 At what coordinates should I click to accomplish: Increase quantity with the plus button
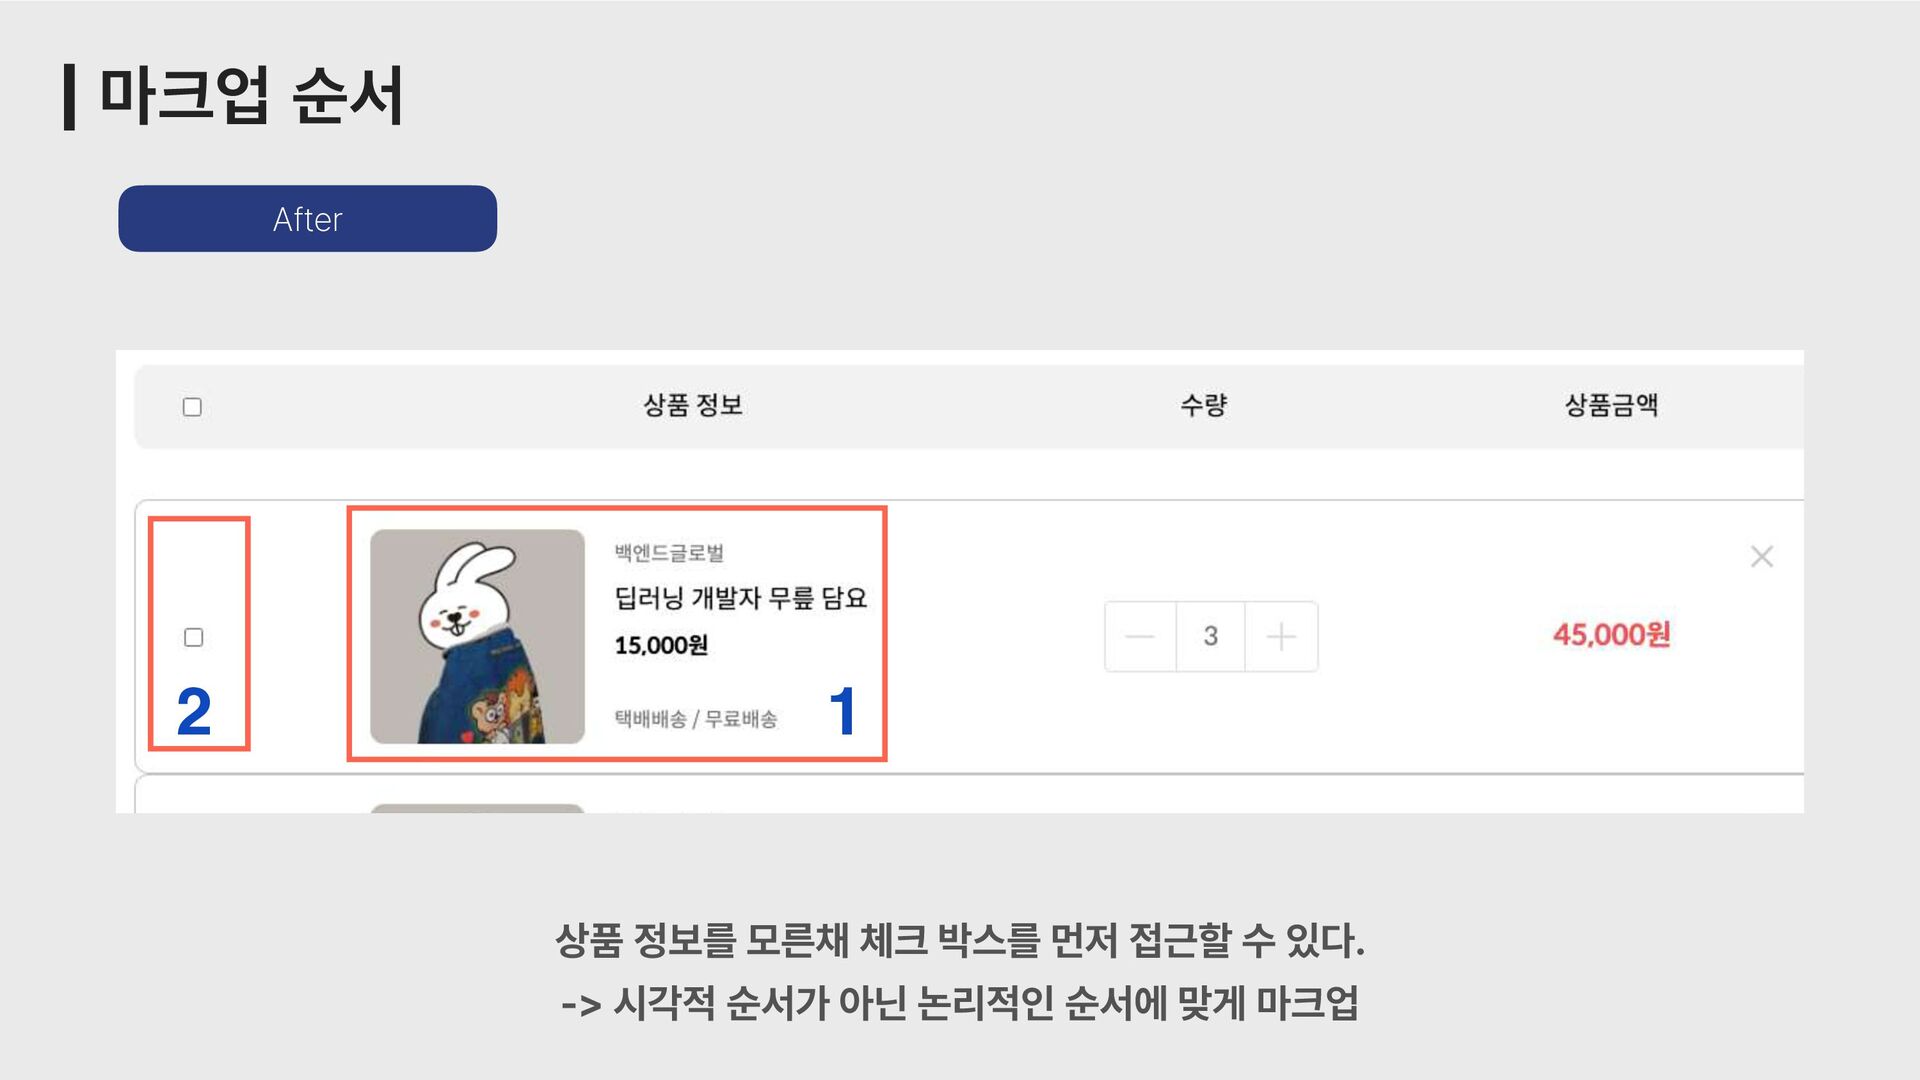[x=1281, y=637]
